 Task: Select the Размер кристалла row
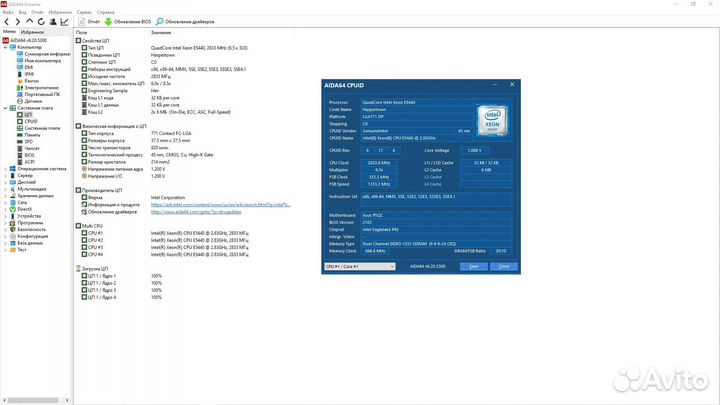125,162
